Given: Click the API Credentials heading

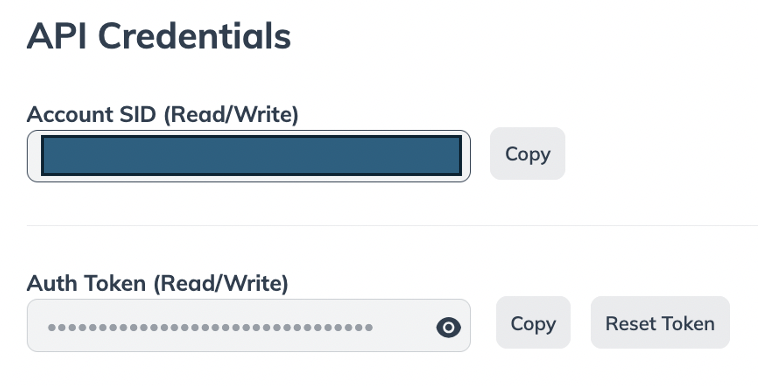Looking at the screenshot, I should [x=159, y=36].
